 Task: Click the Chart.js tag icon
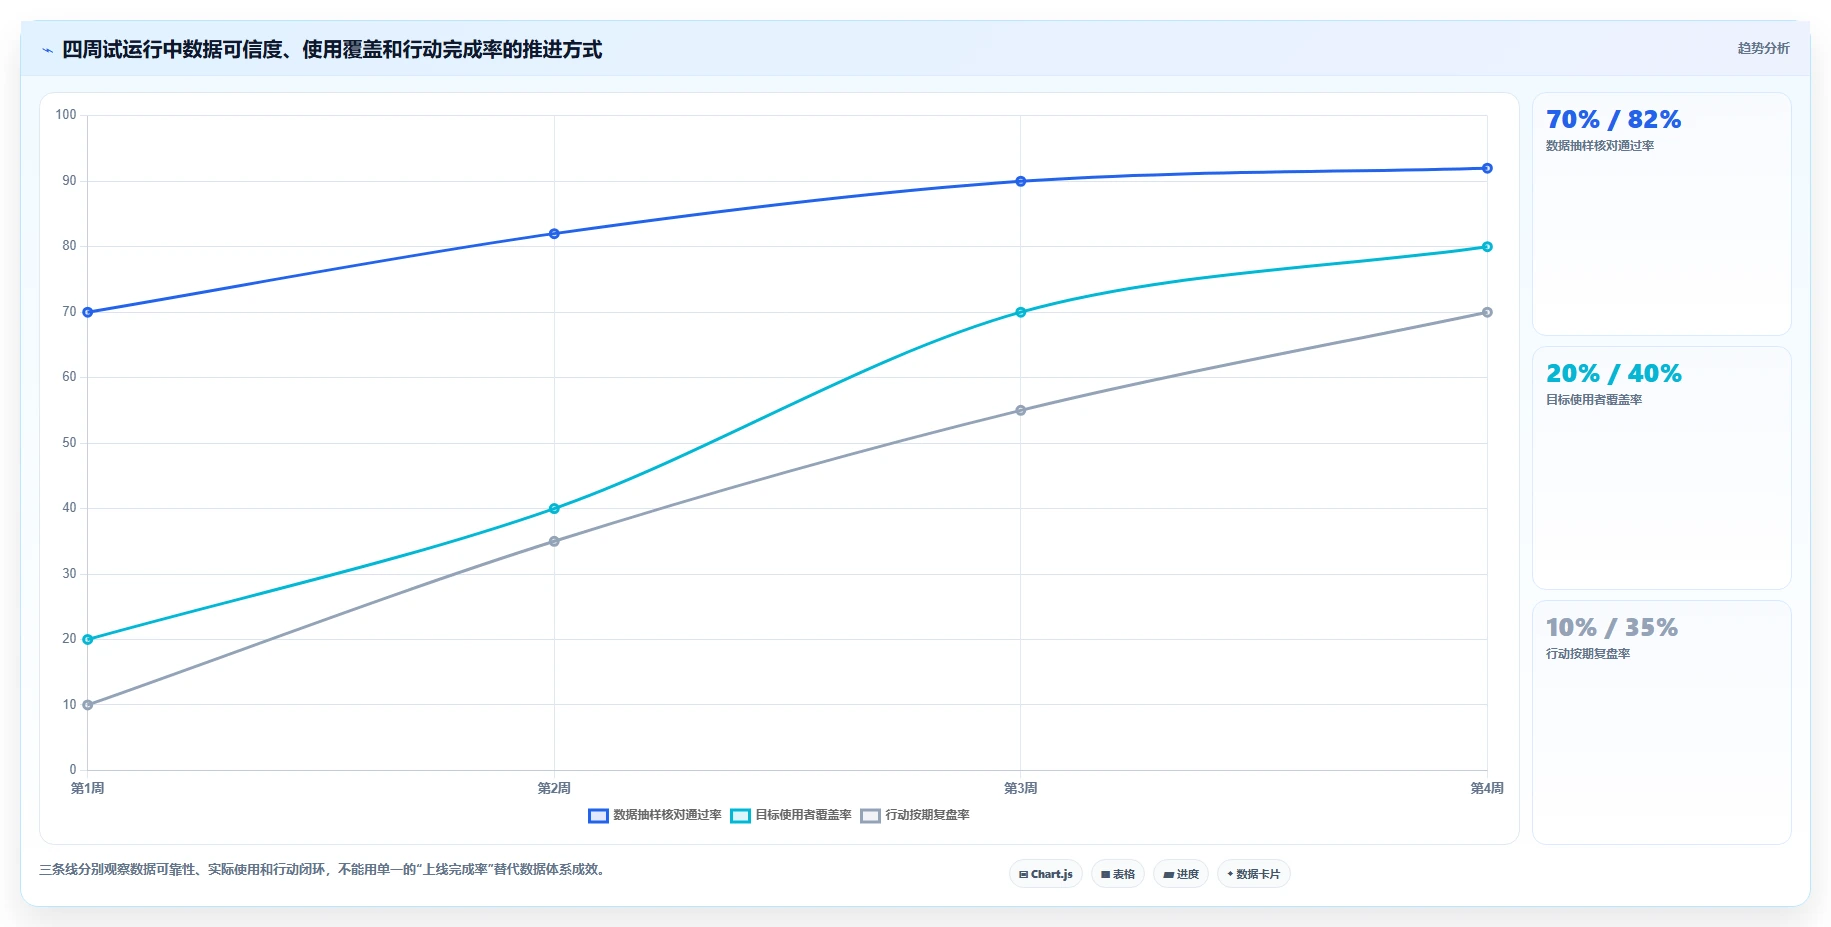pyautogui.click(x=1023, y=874)
